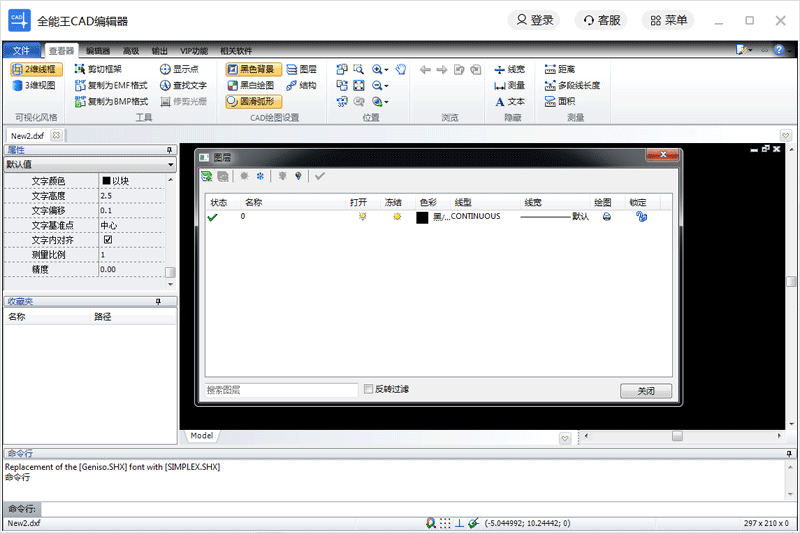Viewport: 800px width, 533px height.
Task: Expand the zoom in dropdown arrow
Action: coord(386,71)
